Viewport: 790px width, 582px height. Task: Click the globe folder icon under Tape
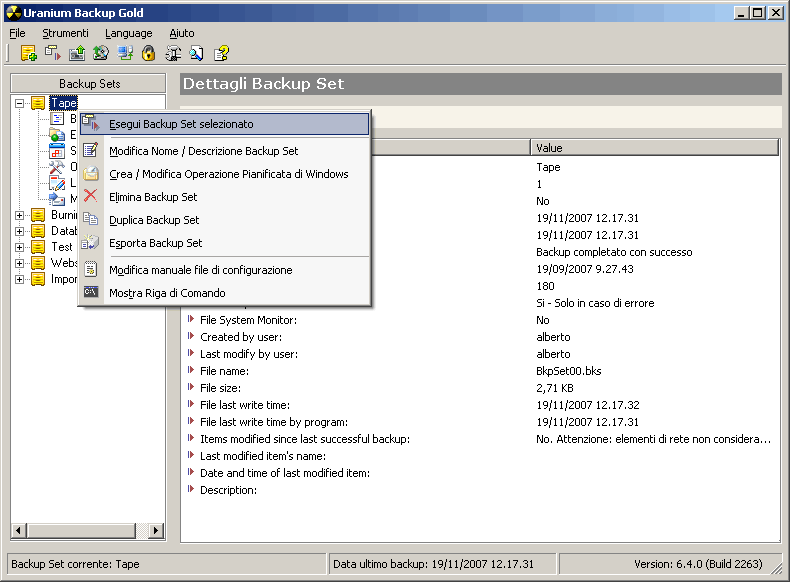(x=57, y=135)
